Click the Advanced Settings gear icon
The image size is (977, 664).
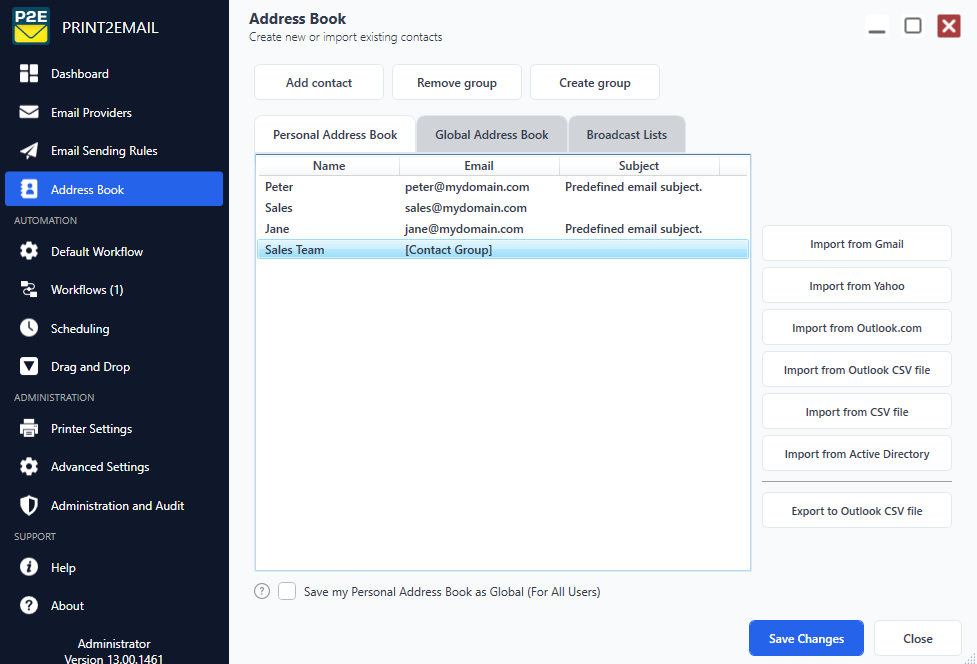tap(29, 467)
